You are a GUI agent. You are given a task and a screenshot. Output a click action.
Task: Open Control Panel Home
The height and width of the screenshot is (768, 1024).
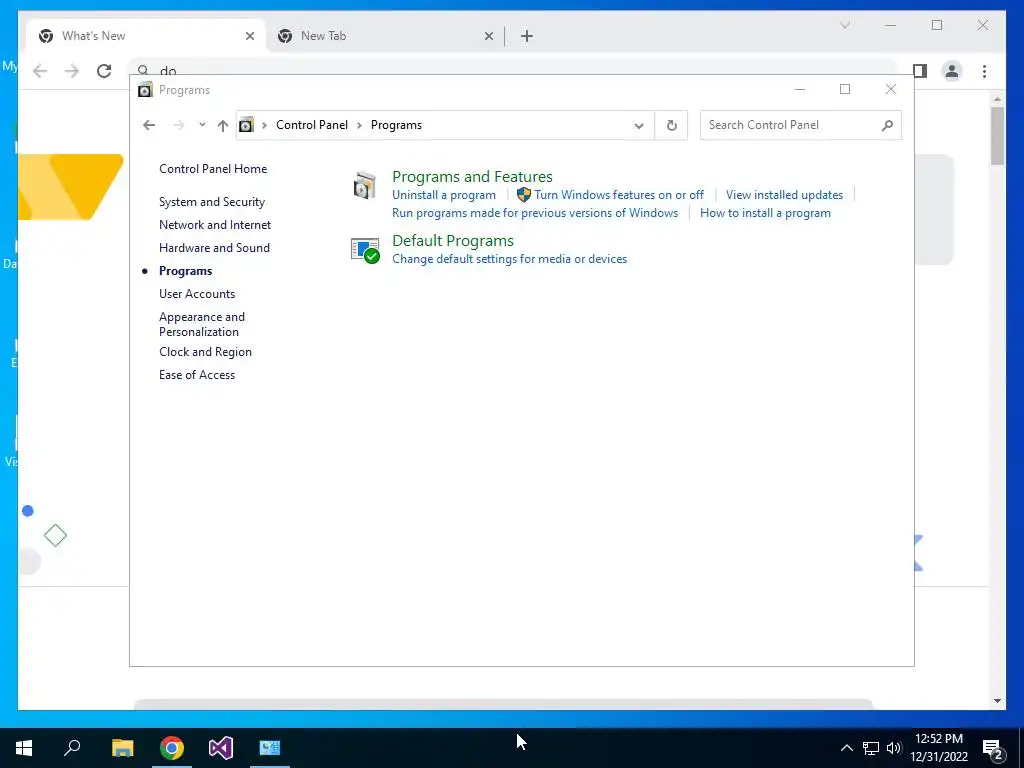click(213, 168)
